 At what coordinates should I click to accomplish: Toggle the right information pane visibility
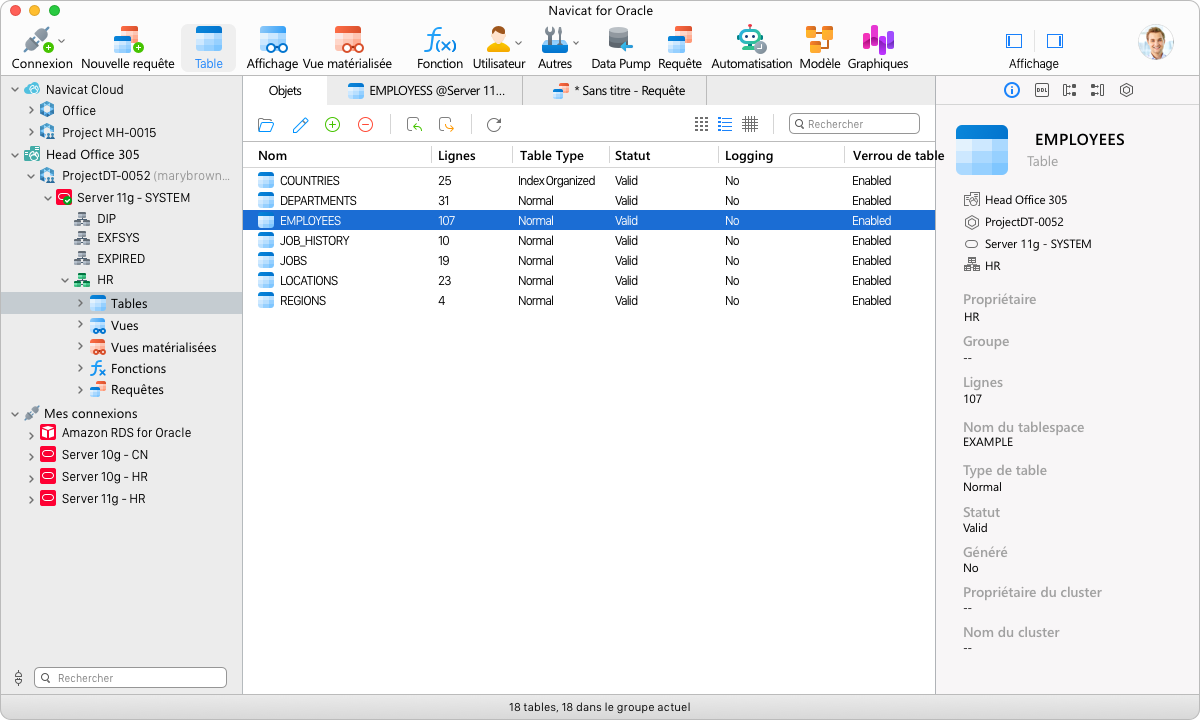tap(1054, 41)
